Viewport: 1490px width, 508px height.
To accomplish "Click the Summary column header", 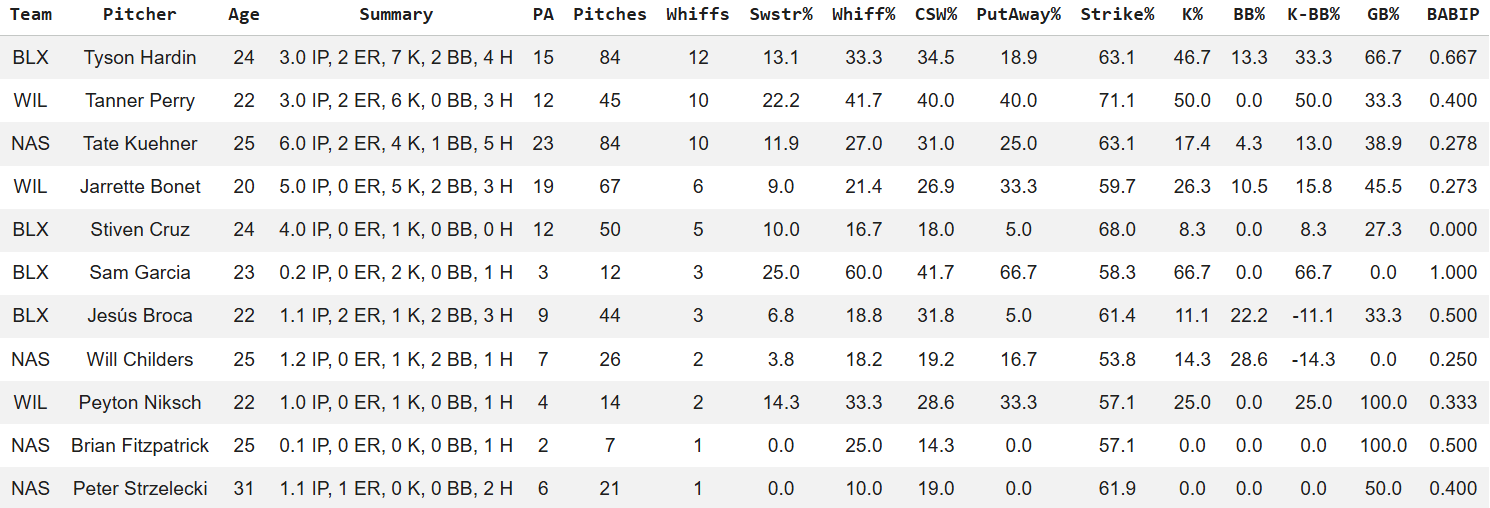I will click(x=396, y=15).
